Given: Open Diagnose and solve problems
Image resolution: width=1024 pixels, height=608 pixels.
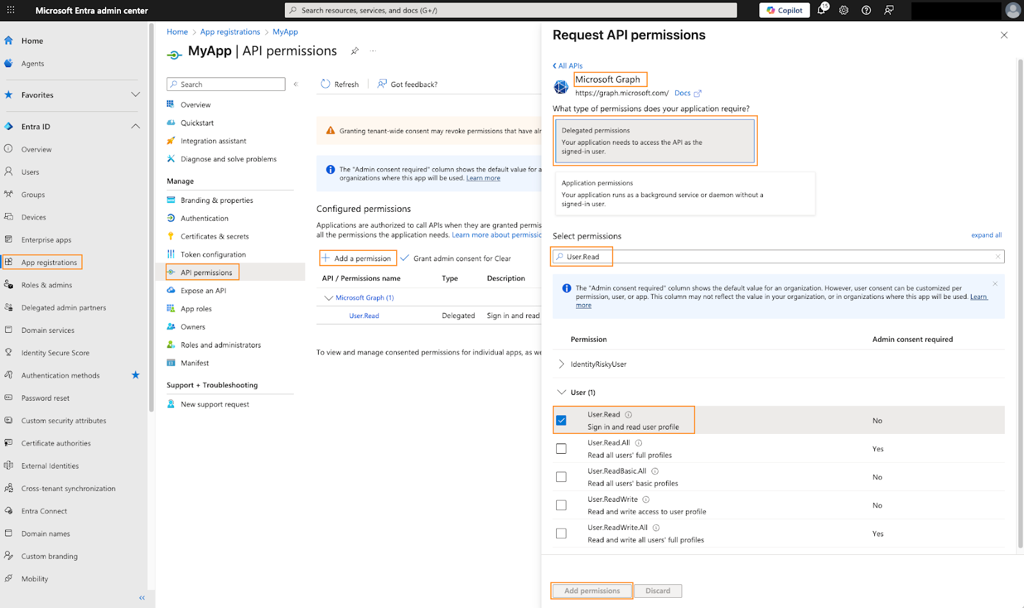Looking at the screenshot, I should (x=229, y=159).
